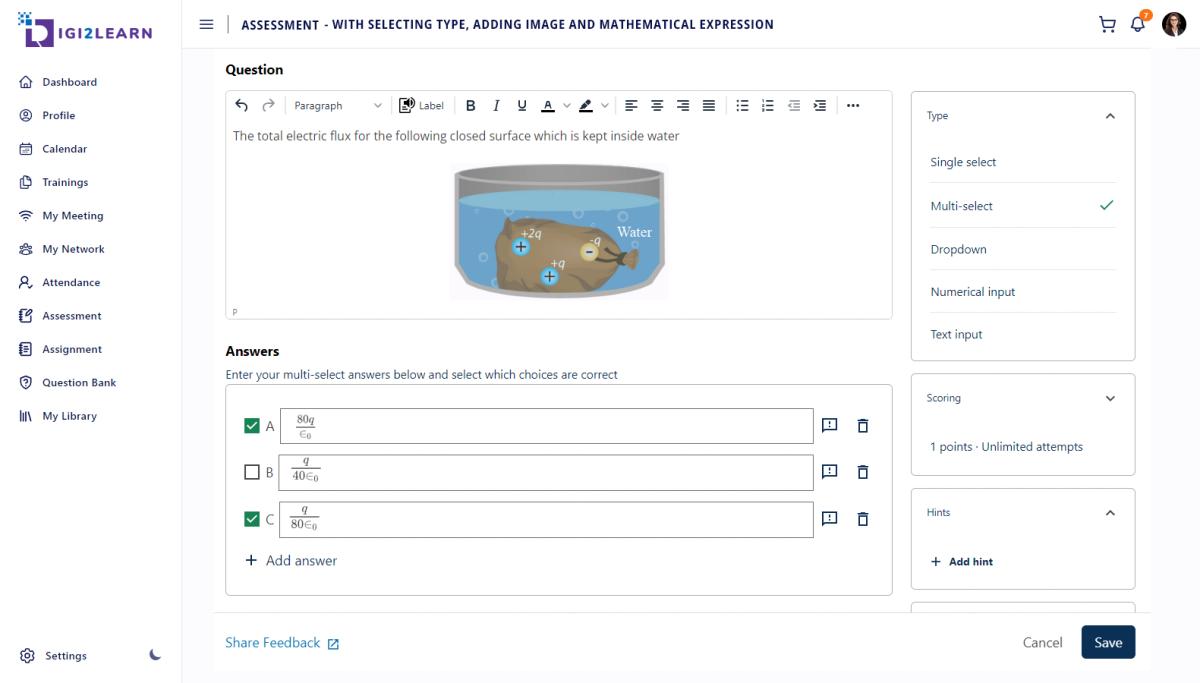Choose Single select question type
Image resolution: width=1200 pixels, height=683 pixels.
pos(1022,162)
